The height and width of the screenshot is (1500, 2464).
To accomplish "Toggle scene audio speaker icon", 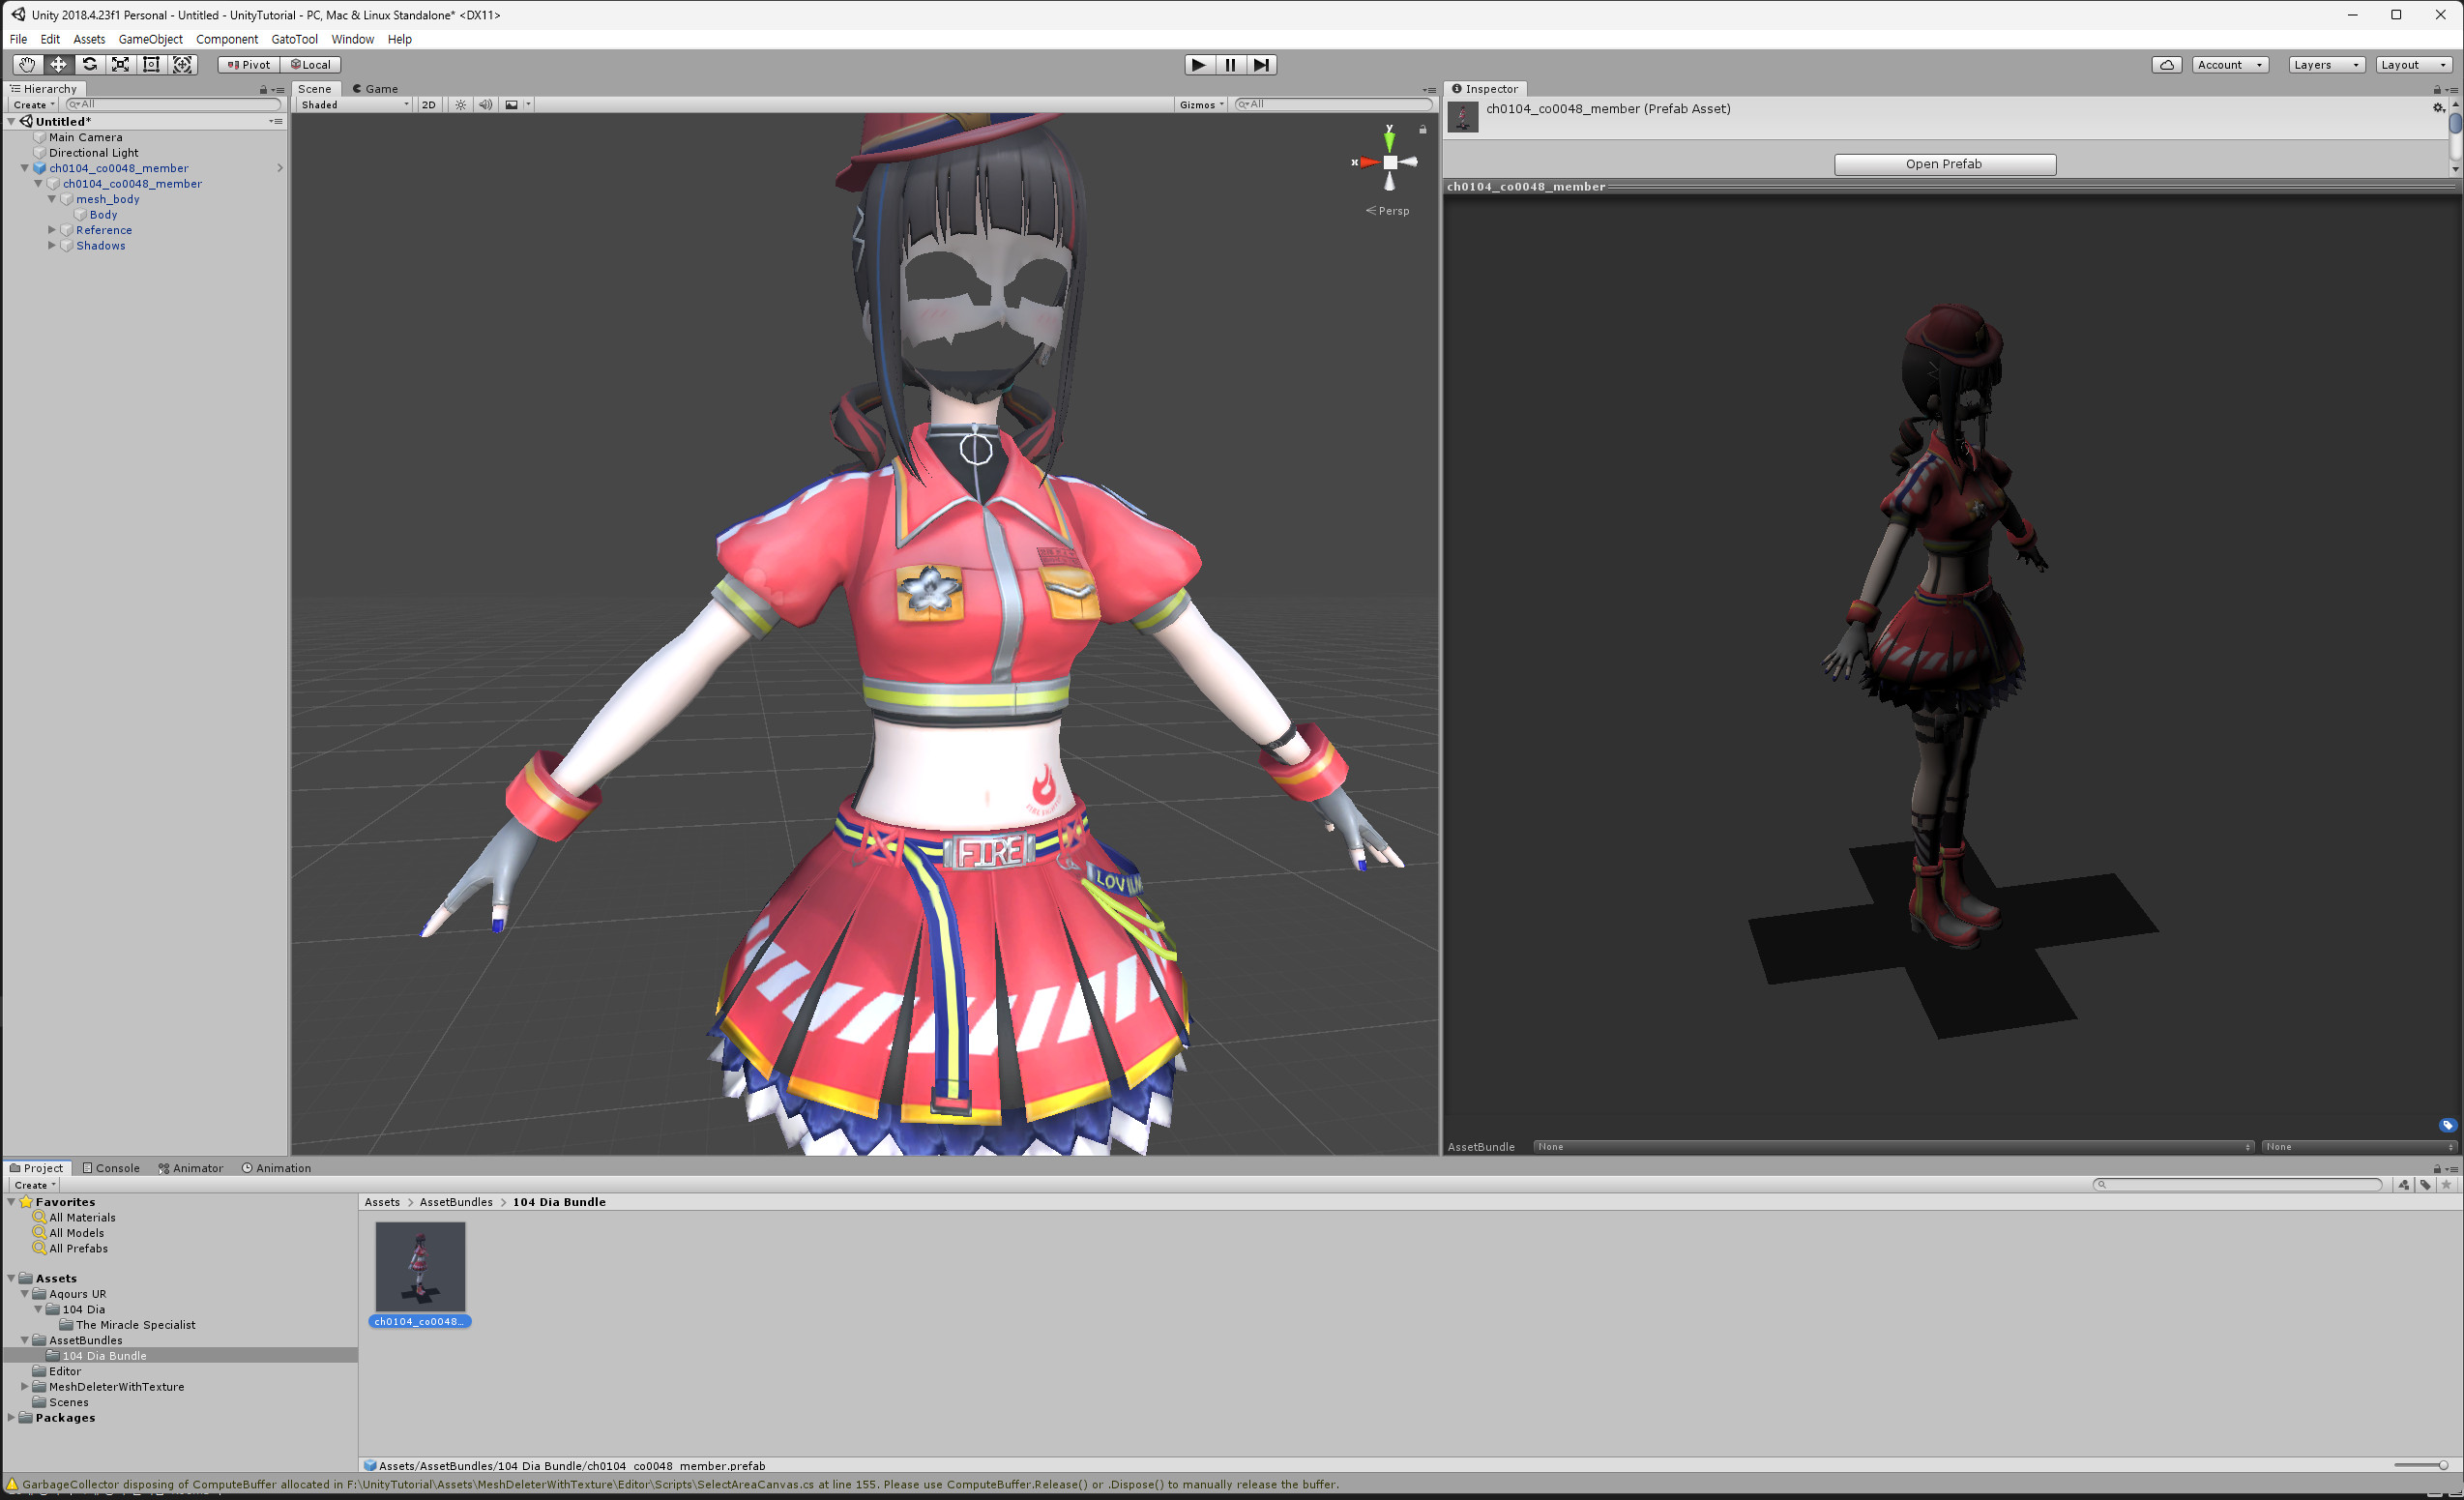I will pos(485,105).
